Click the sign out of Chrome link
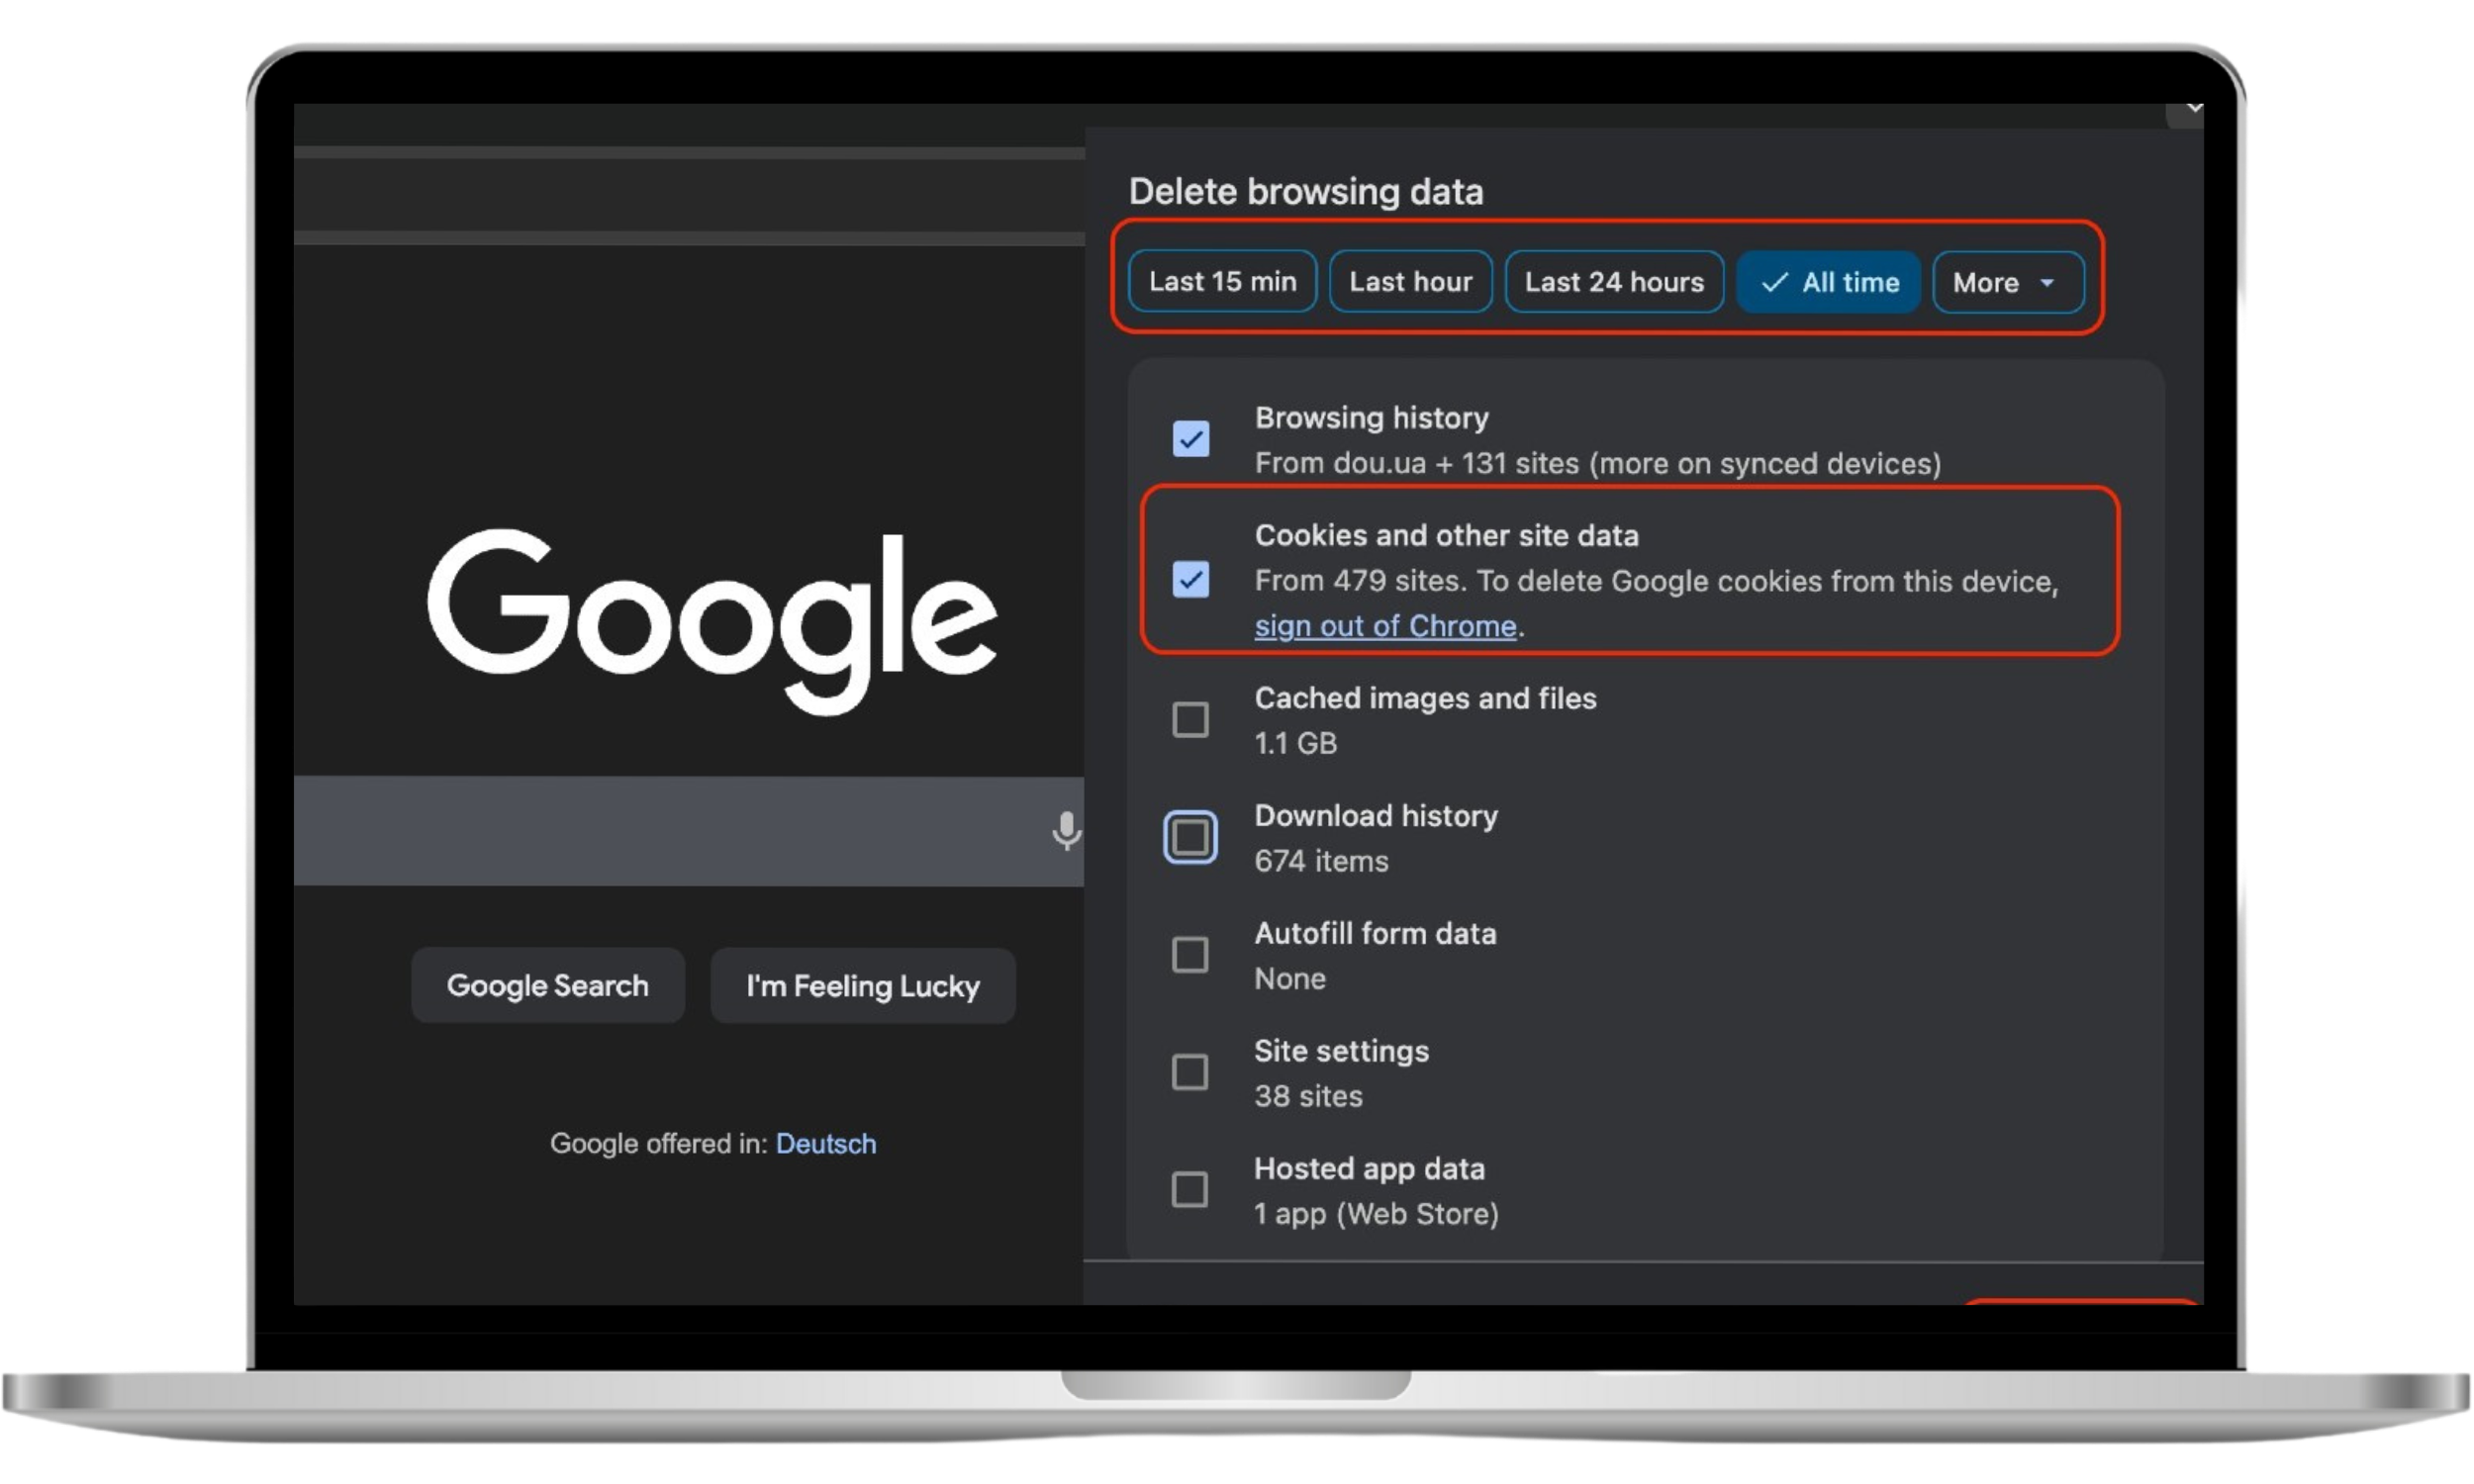This screenshot has height=1484, width=2474. coord(1386,626)
